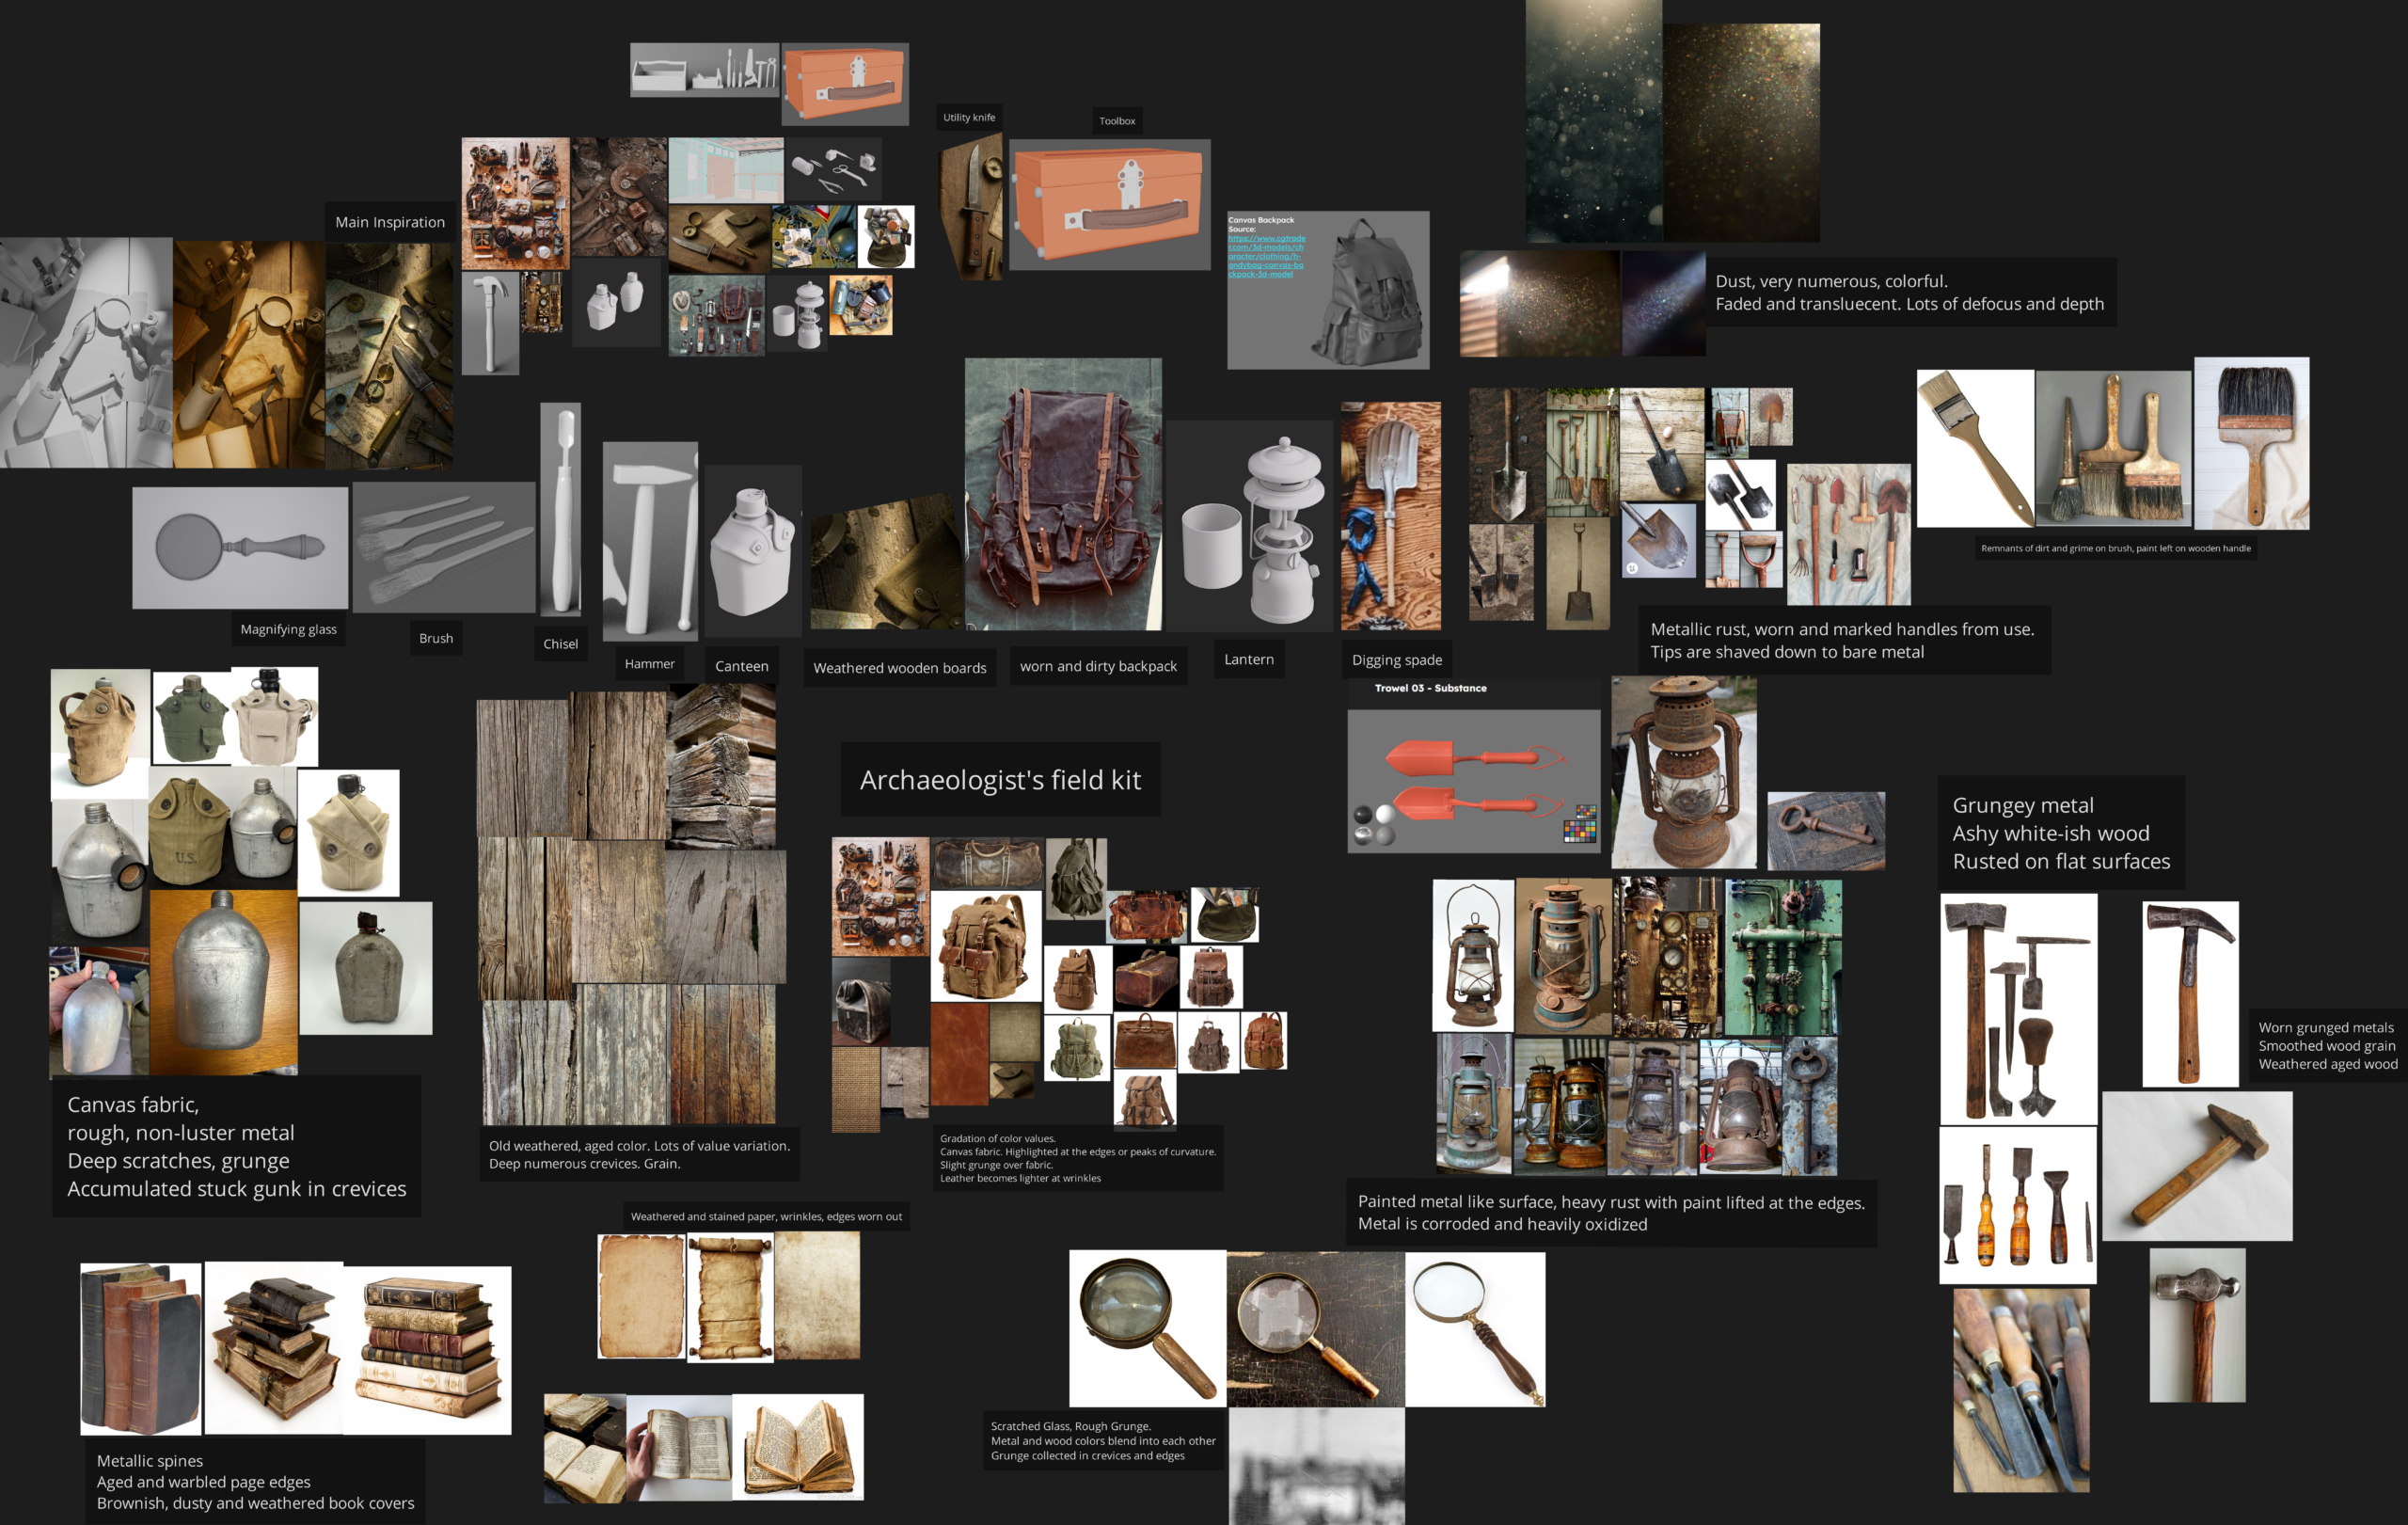Screen dimensions: 2408x1525
Task: Click the 'Utility knife' label
Action: pyautogui.click(x=968, y=117)
